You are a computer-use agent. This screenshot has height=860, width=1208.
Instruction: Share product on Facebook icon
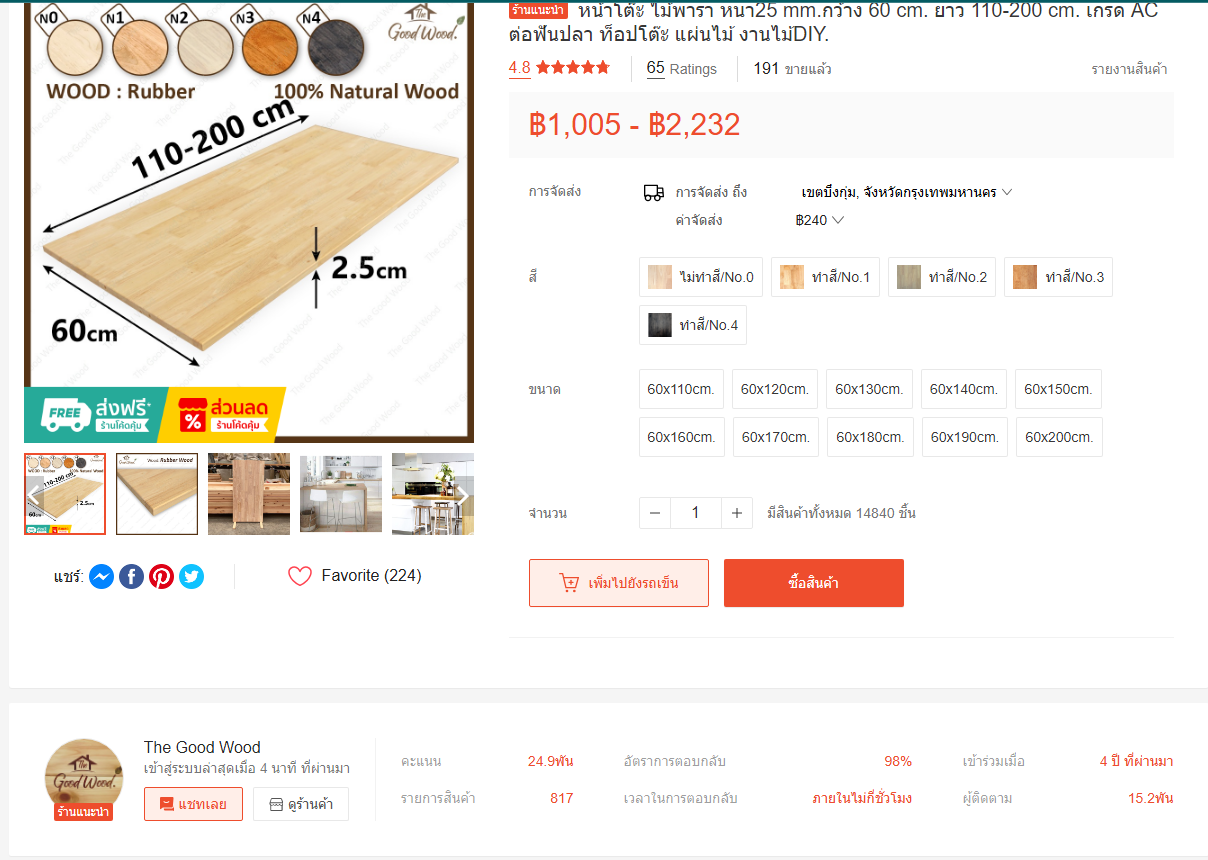coord(131,576)
